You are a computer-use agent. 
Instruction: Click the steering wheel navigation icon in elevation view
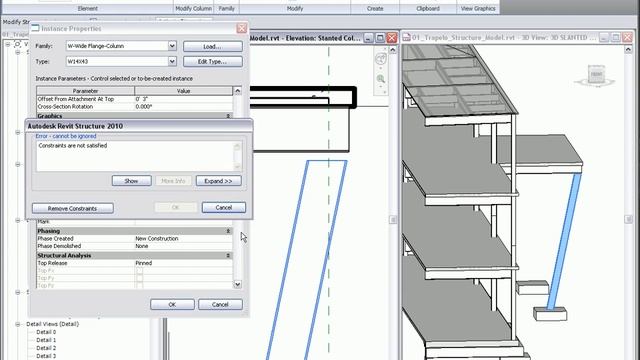[380, 59]
